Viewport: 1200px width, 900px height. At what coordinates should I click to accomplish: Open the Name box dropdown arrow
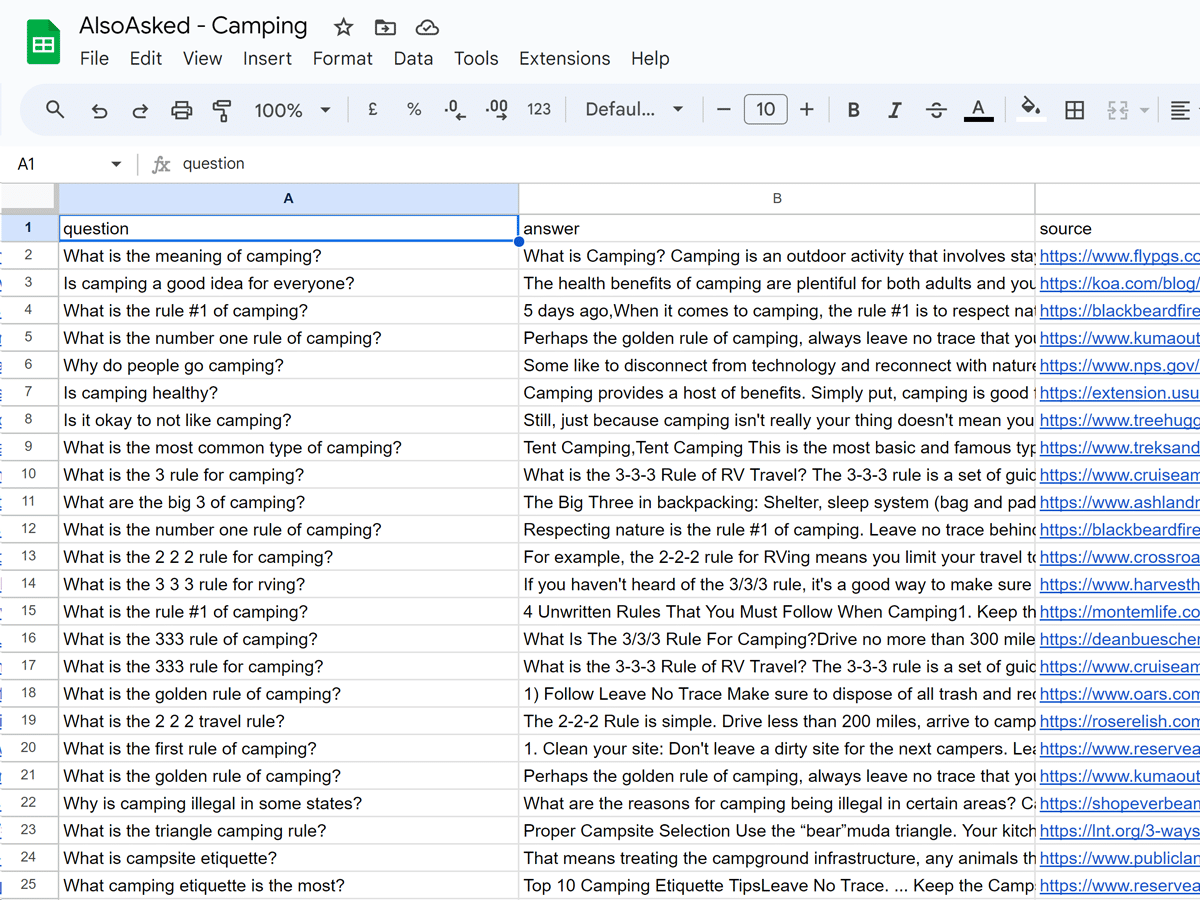(116, 164)
